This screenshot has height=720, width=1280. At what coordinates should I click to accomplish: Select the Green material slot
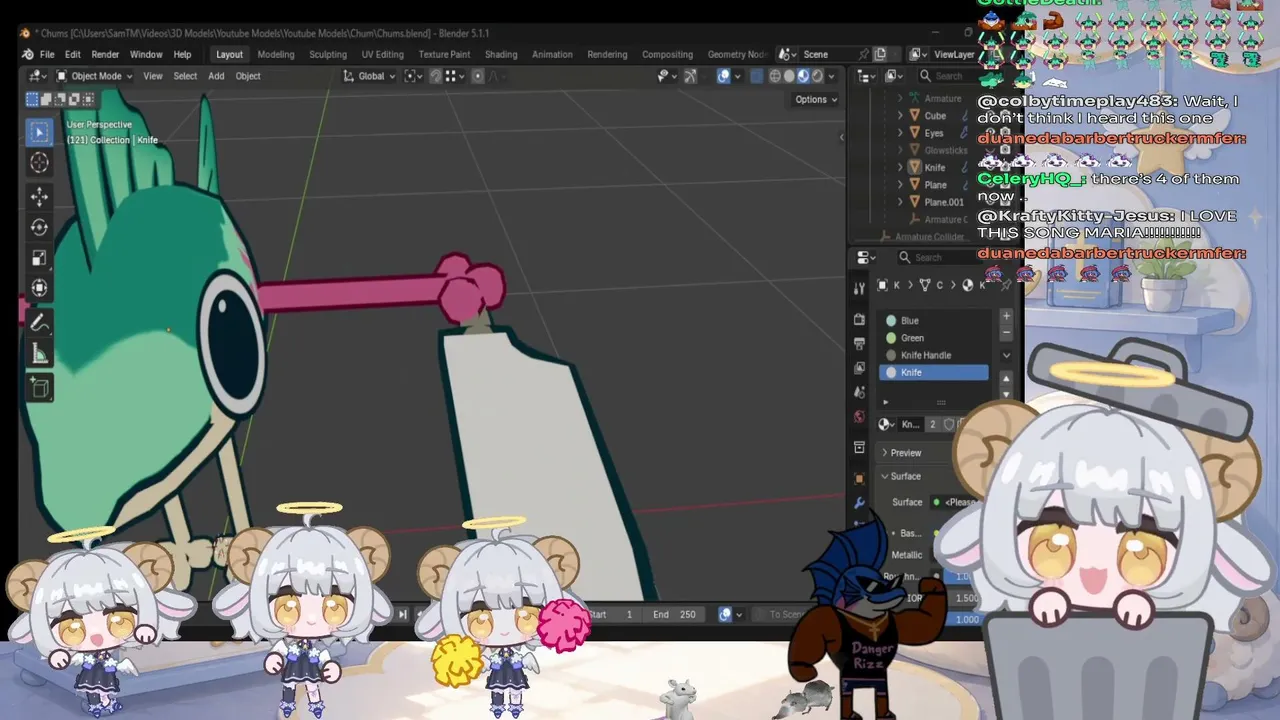coord(933,338)
